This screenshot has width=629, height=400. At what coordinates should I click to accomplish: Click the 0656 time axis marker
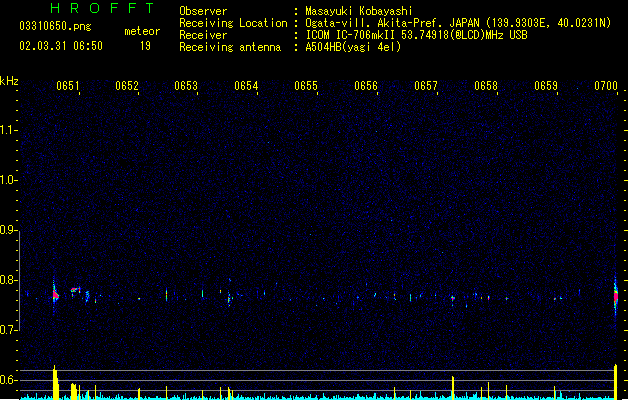[x=366, y=86]
